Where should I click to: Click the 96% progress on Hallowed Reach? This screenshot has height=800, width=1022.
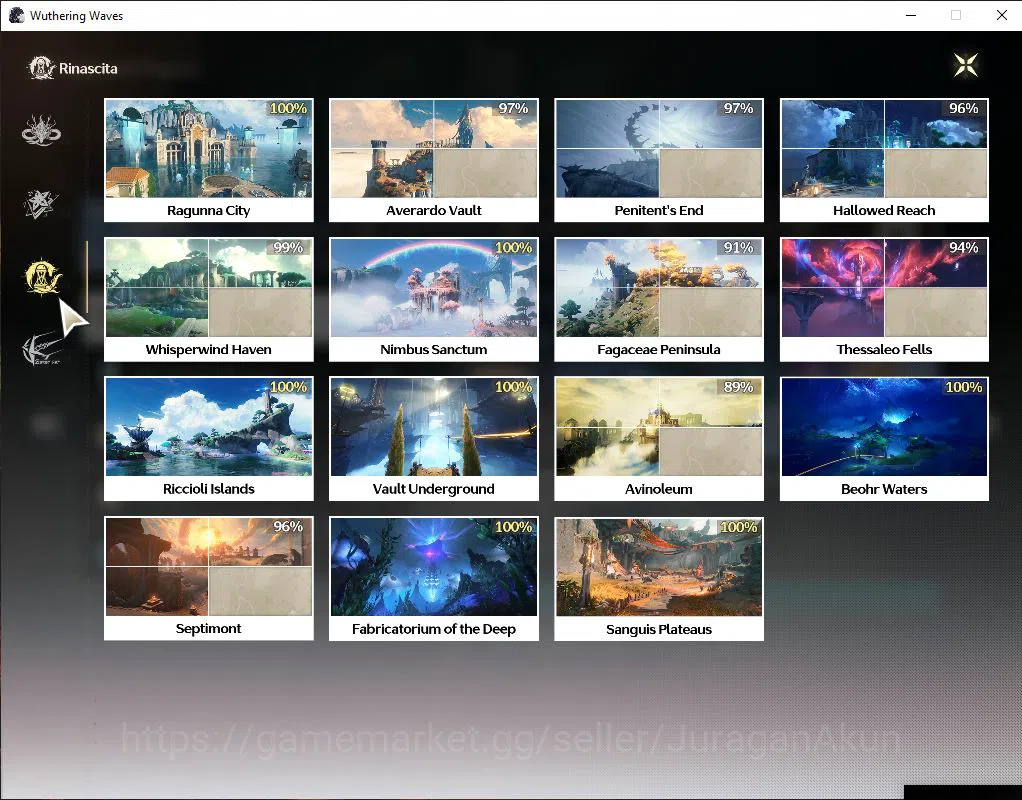[x=963, y=108]
